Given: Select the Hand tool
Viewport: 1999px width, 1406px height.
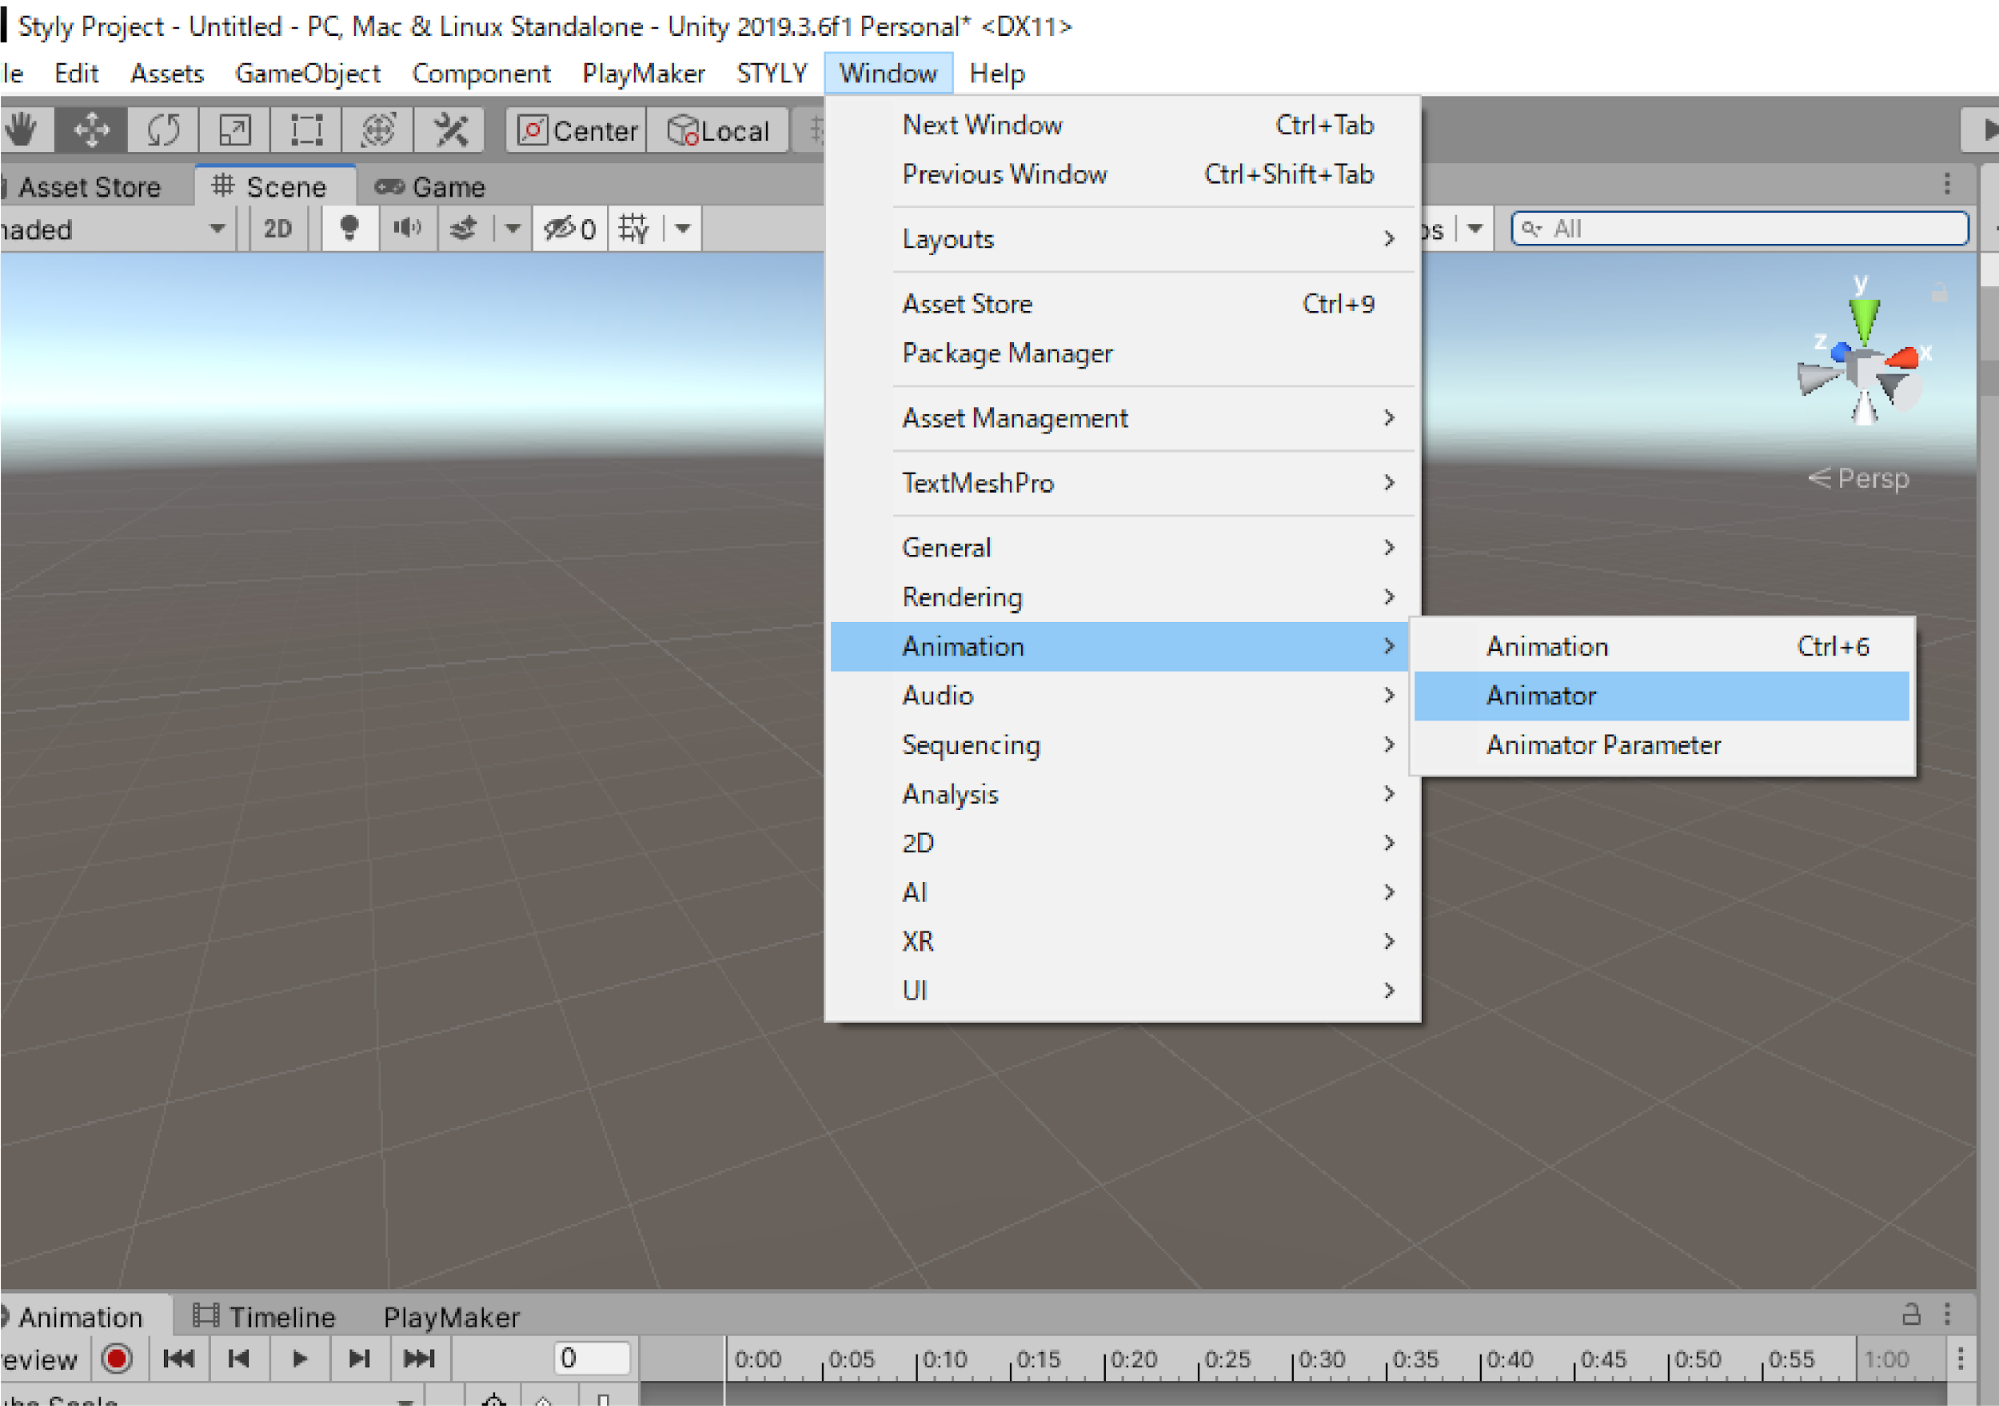Looking at the screenshot, I should 22,130.
